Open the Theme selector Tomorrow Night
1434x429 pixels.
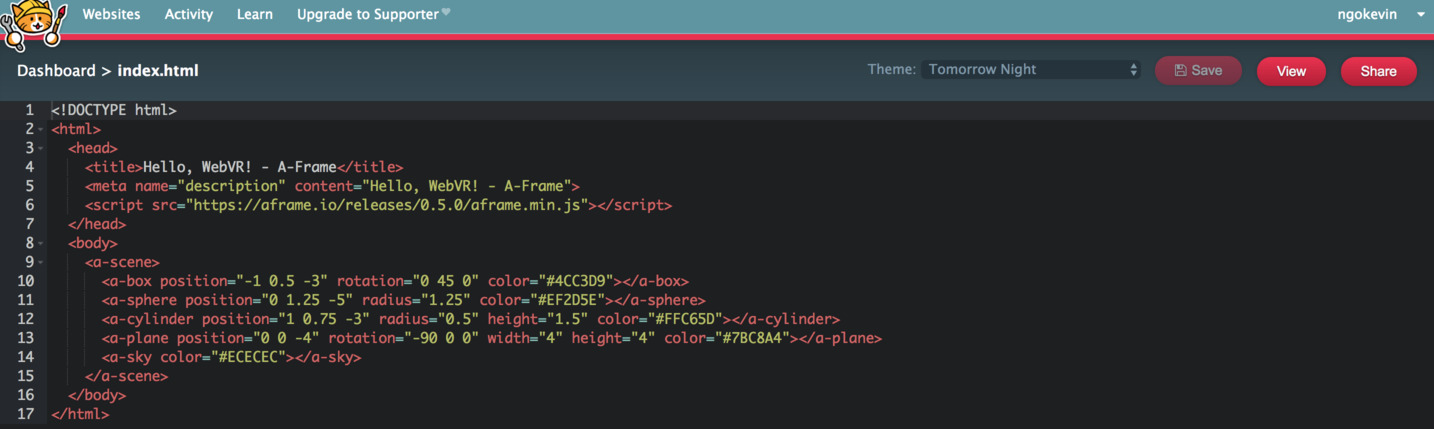[1031, 70]
